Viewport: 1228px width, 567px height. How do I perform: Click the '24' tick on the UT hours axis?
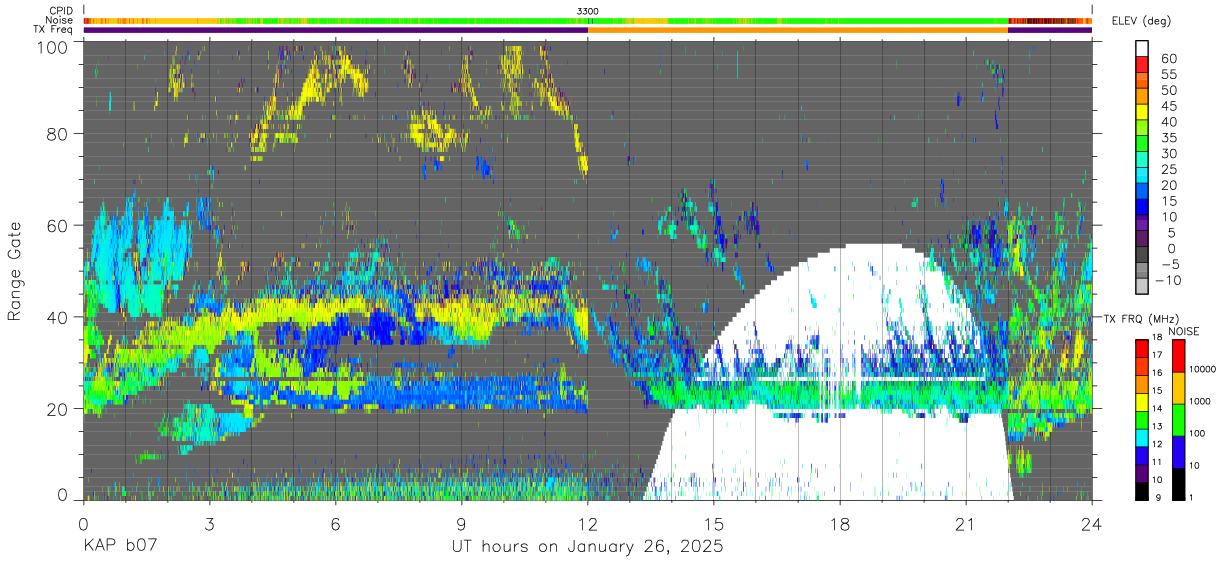tap(1092, 523)
